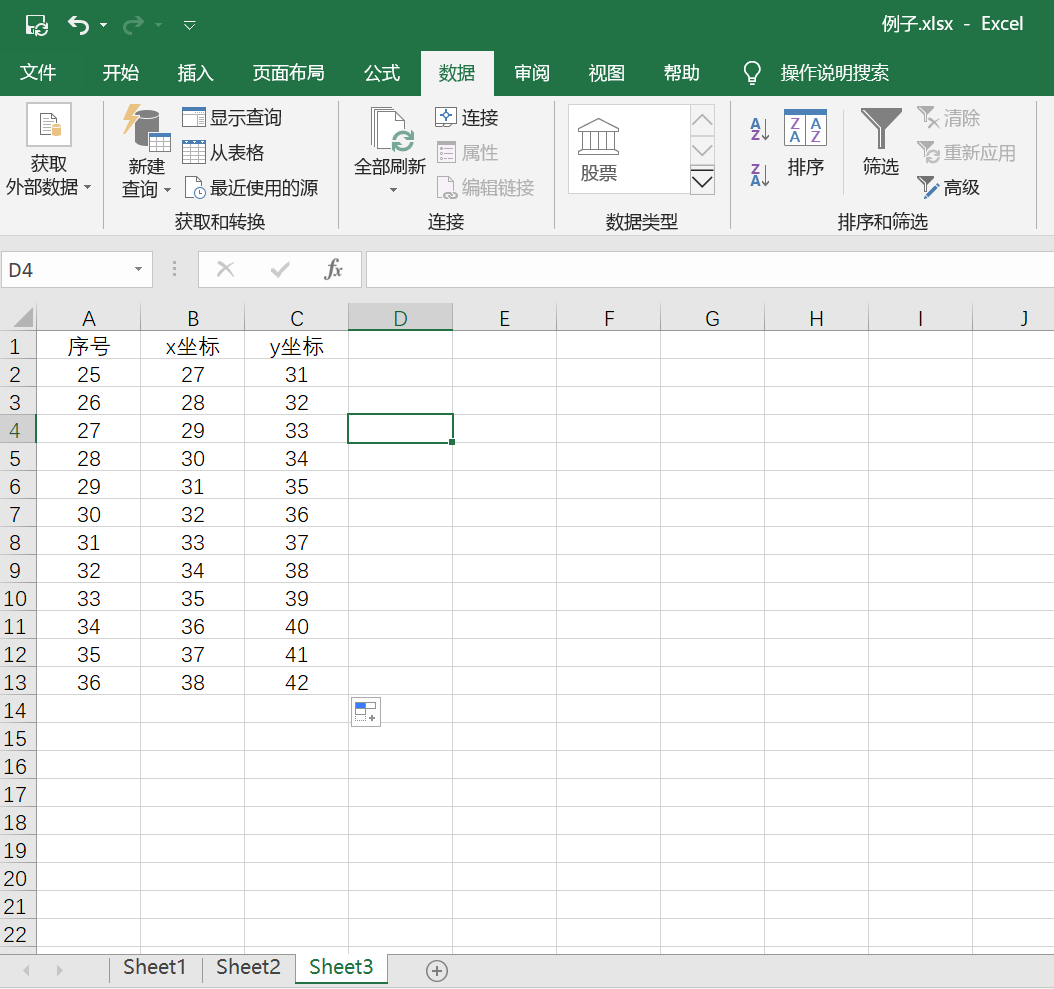Click the lightbulb 操作说明搜索 icon
Viewport: 1054px width, 989px height.
click(x=752, y=73)
